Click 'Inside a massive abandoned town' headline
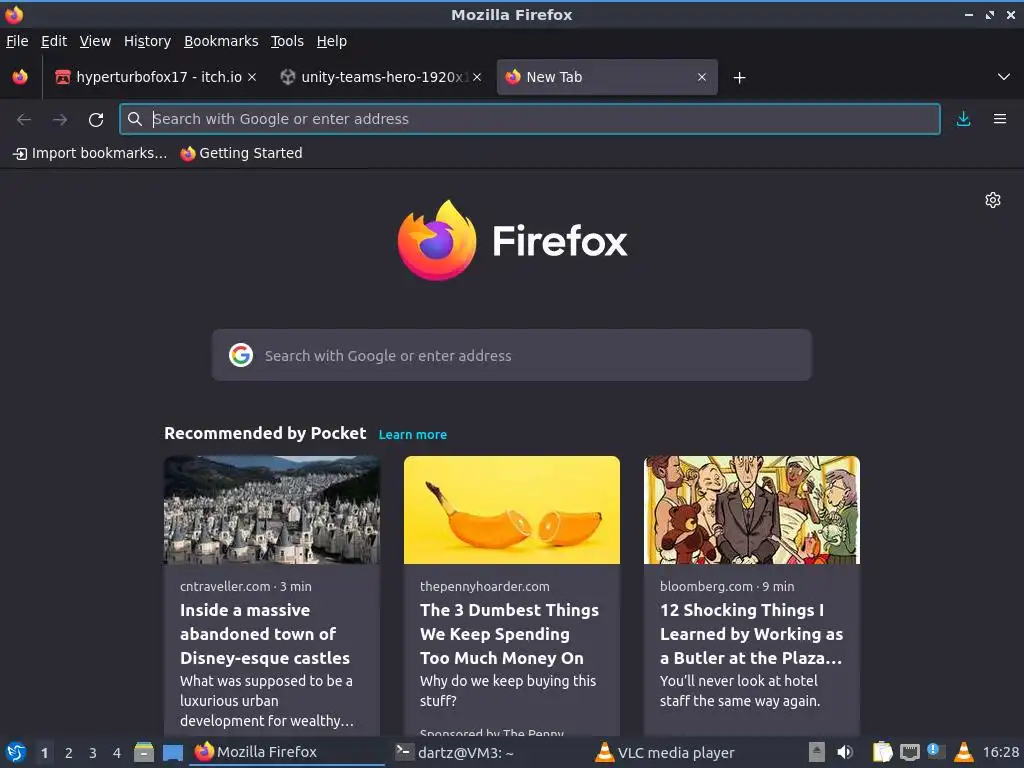Viewport: 1024px width, 768px height. pos(265,634)
